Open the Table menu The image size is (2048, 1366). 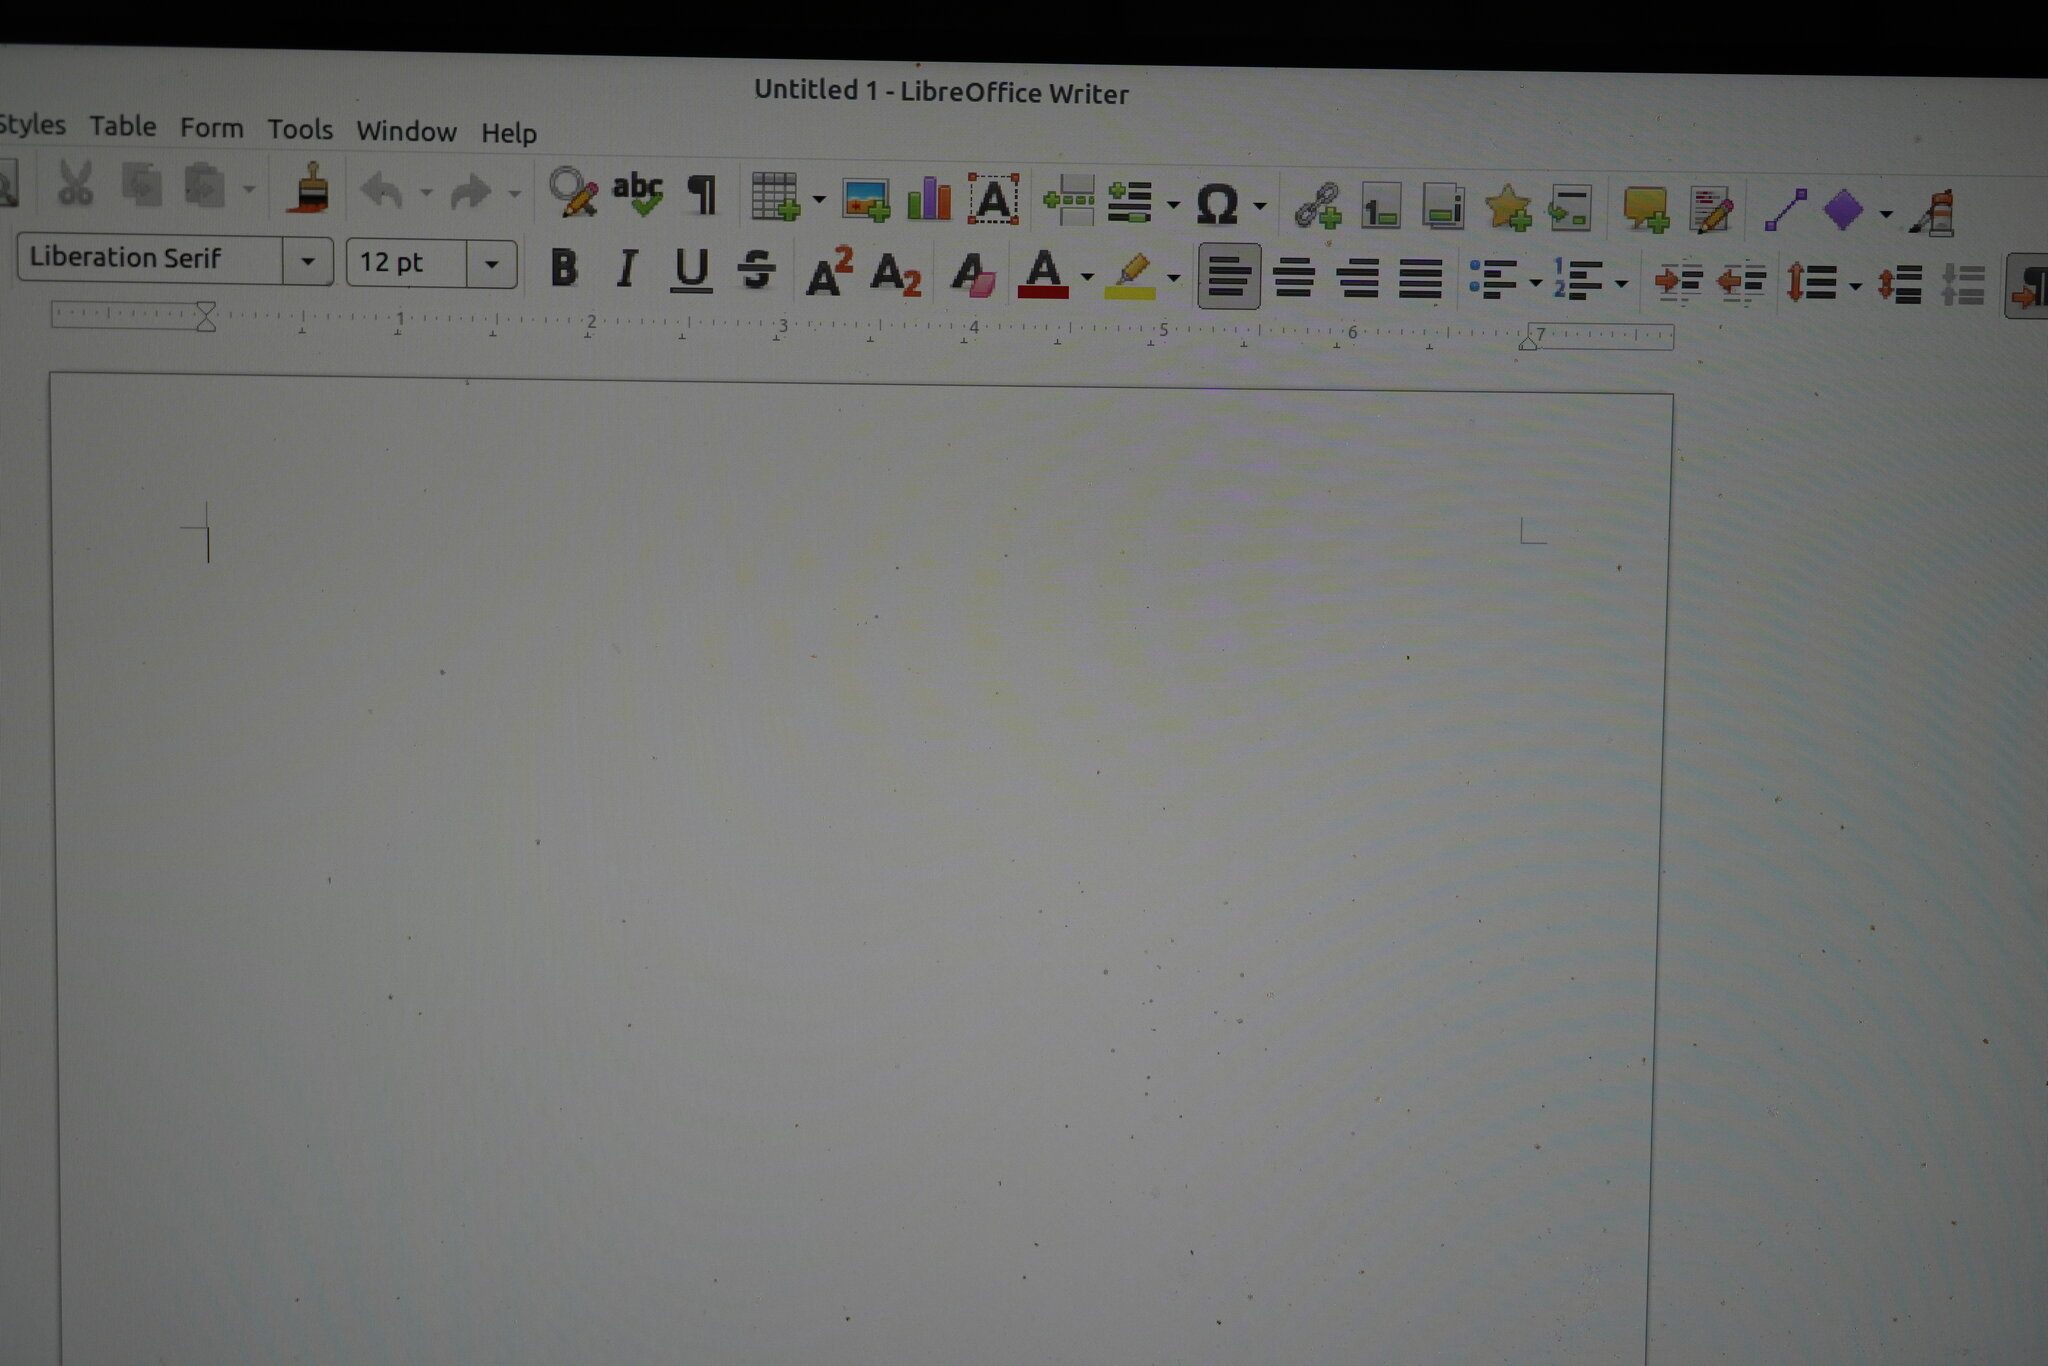[x=123, y=126]
